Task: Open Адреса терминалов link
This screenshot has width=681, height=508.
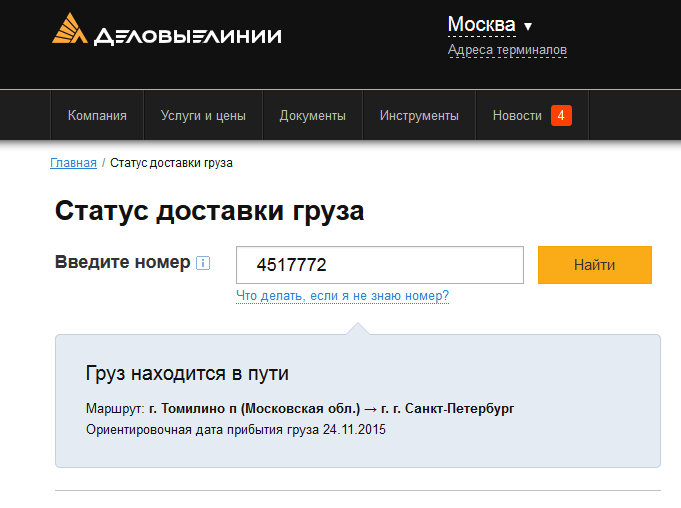Action: coord(507,50)
